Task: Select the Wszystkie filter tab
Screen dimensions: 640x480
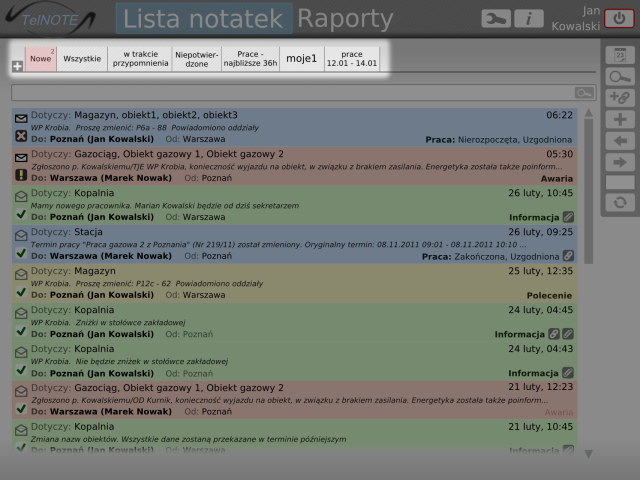Action: [82, 59]
